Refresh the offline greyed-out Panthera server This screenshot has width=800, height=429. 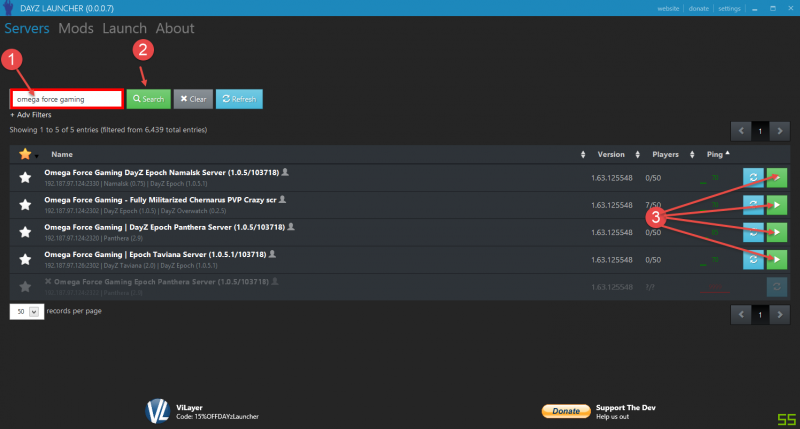pyautogui.click(x=777, y=287)
